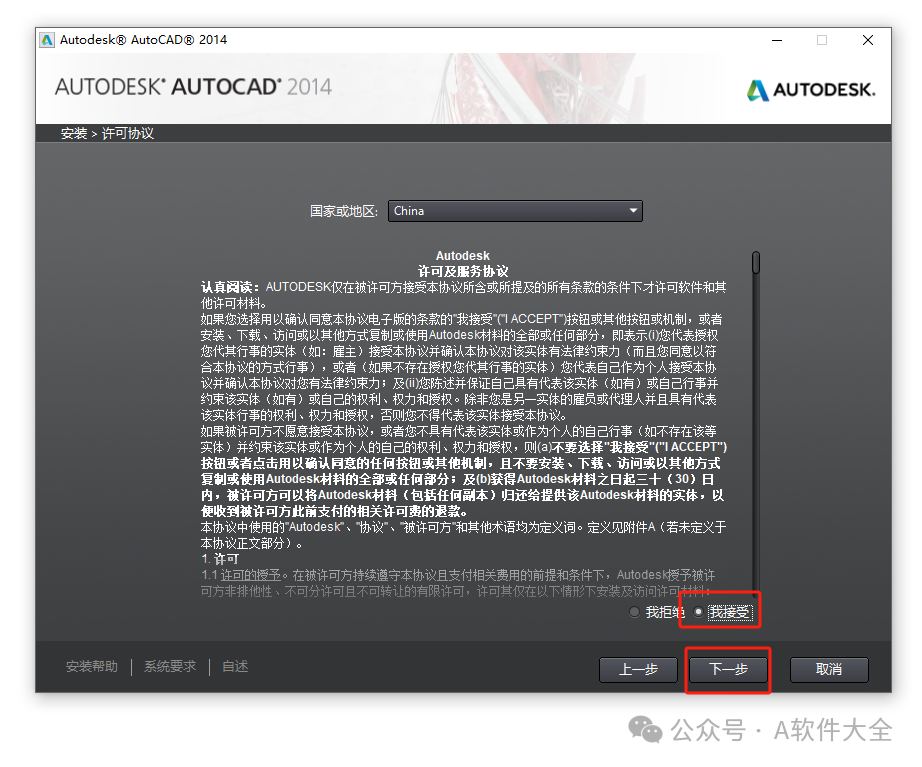Image resolution: width=922 pixels, height=767 pixels.
Task: Click the 安装 > 许可协议 breadcrumb text
Action: [107, 134]
